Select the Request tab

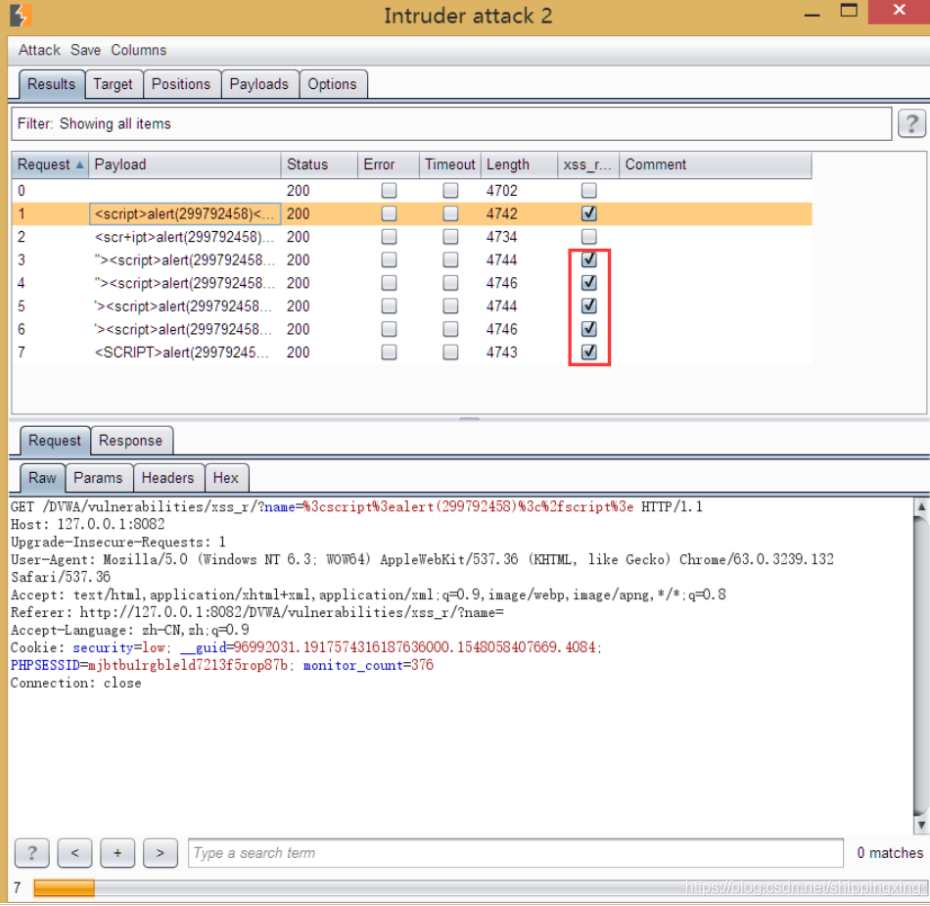[55, 441]
